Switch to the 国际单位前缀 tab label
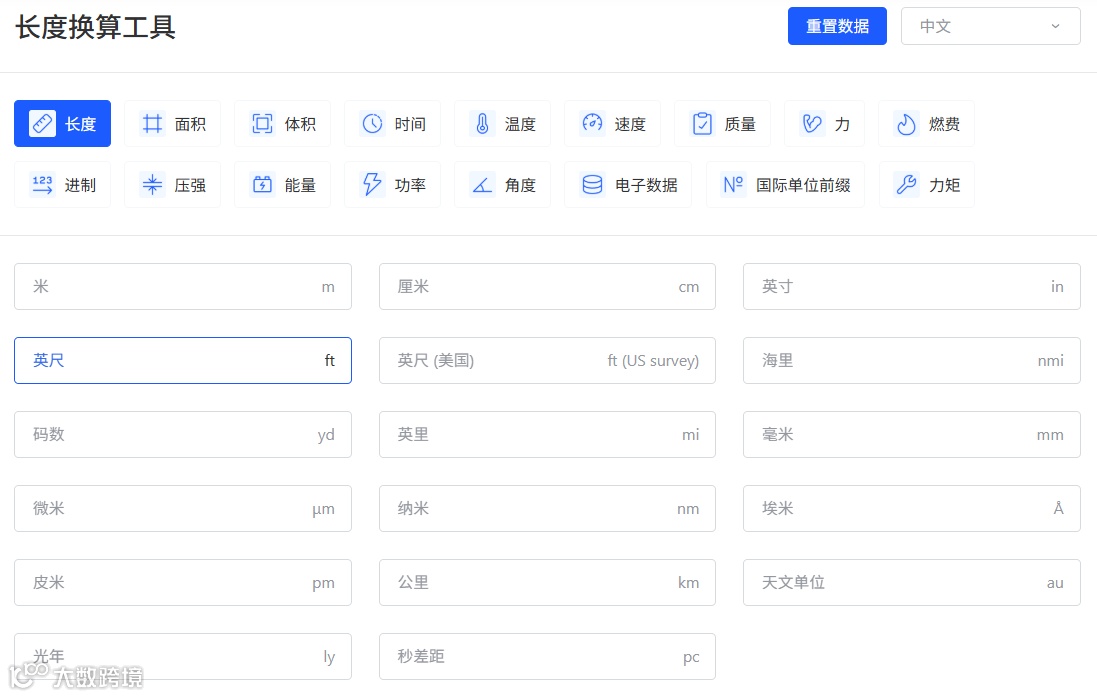1097x697 pixels. 803,185
